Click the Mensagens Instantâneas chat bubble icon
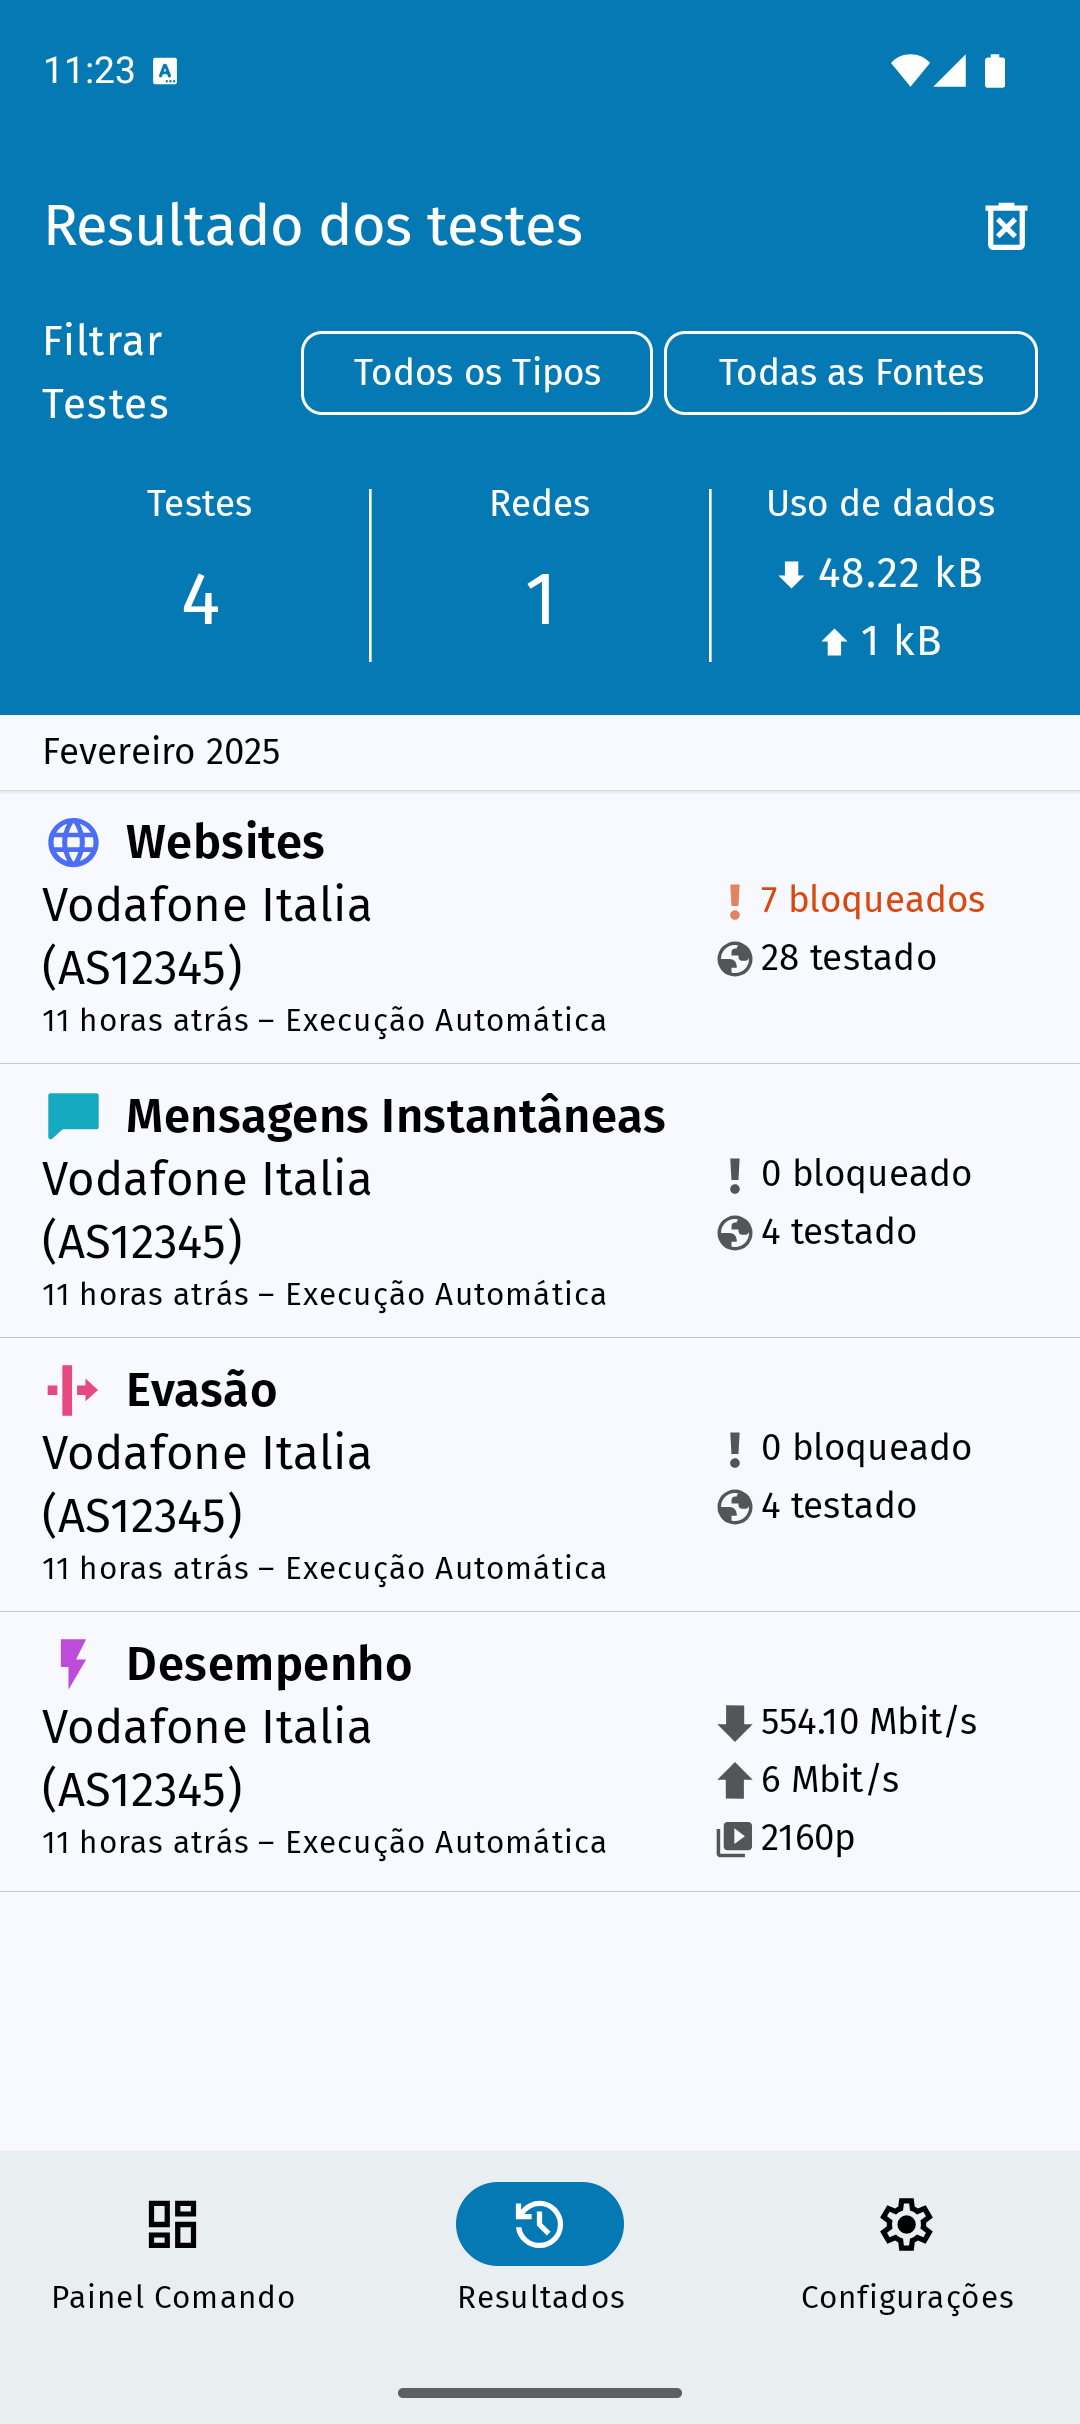 click(x=73, y=1116)
